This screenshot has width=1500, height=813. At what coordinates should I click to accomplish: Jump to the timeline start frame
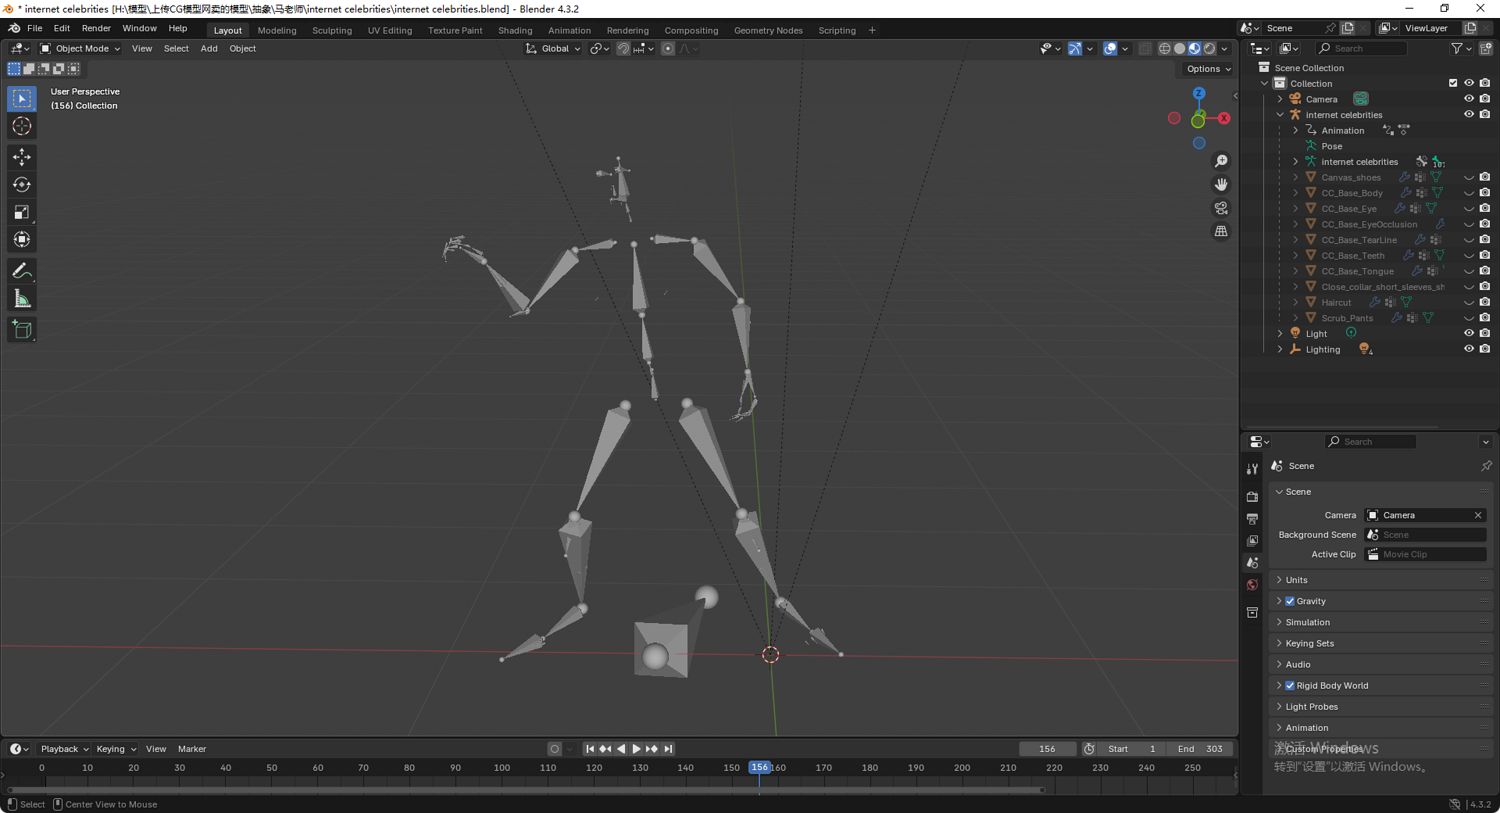[589, 749]
